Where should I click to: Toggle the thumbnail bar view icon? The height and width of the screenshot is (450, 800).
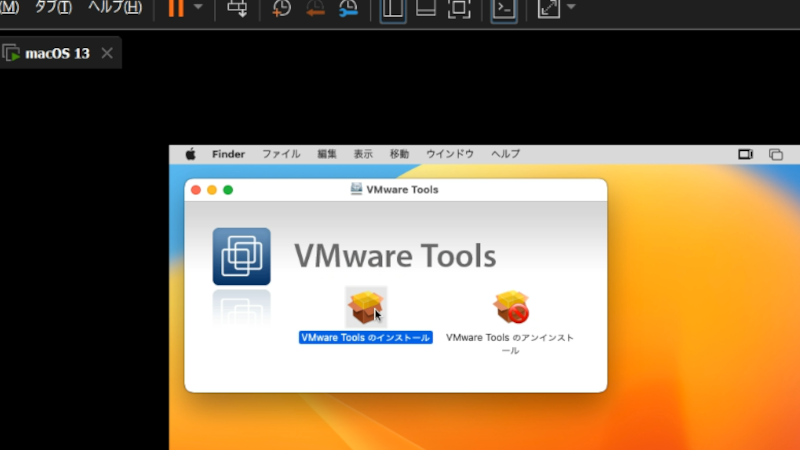pyautogui.click(x=426, y=9)
